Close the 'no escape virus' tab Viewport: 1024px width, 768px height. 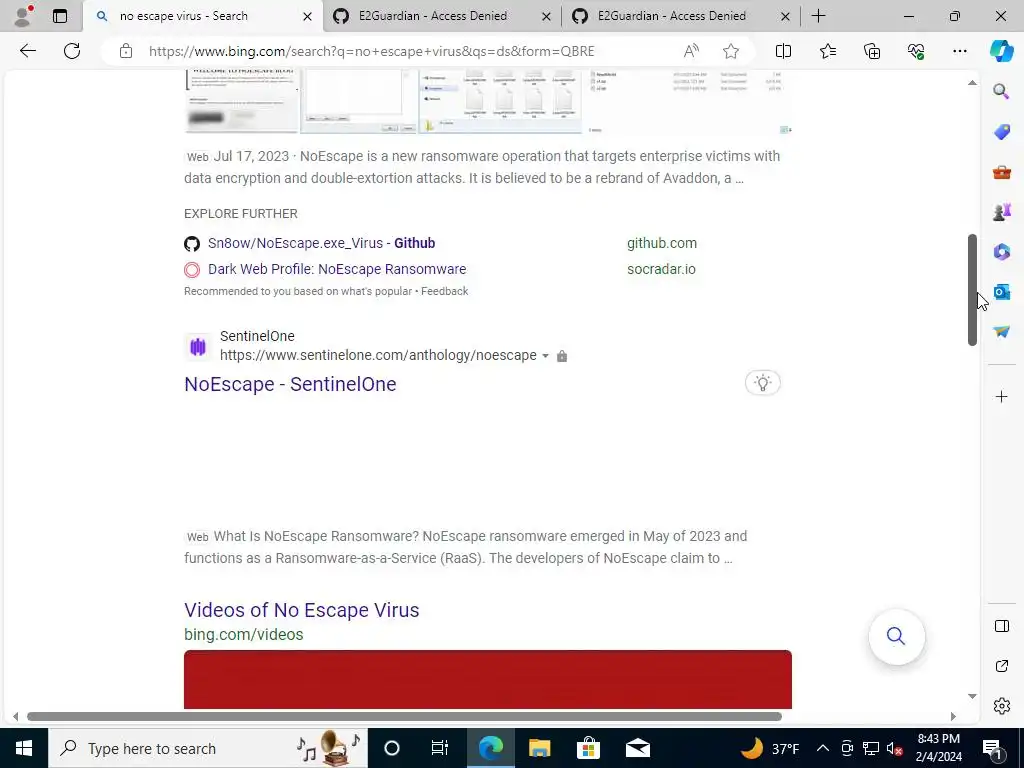tap(308, 16)
